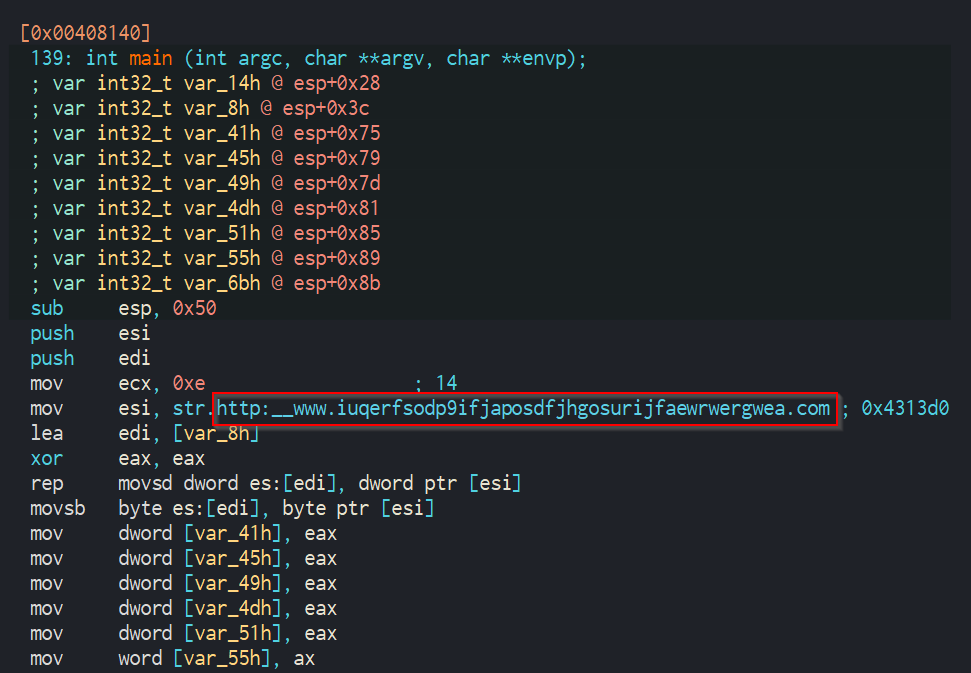Click the http www.iuqerfsodp9ifjaposdfjhgosurijfaewrwergwea.com string

pos(524,409)
